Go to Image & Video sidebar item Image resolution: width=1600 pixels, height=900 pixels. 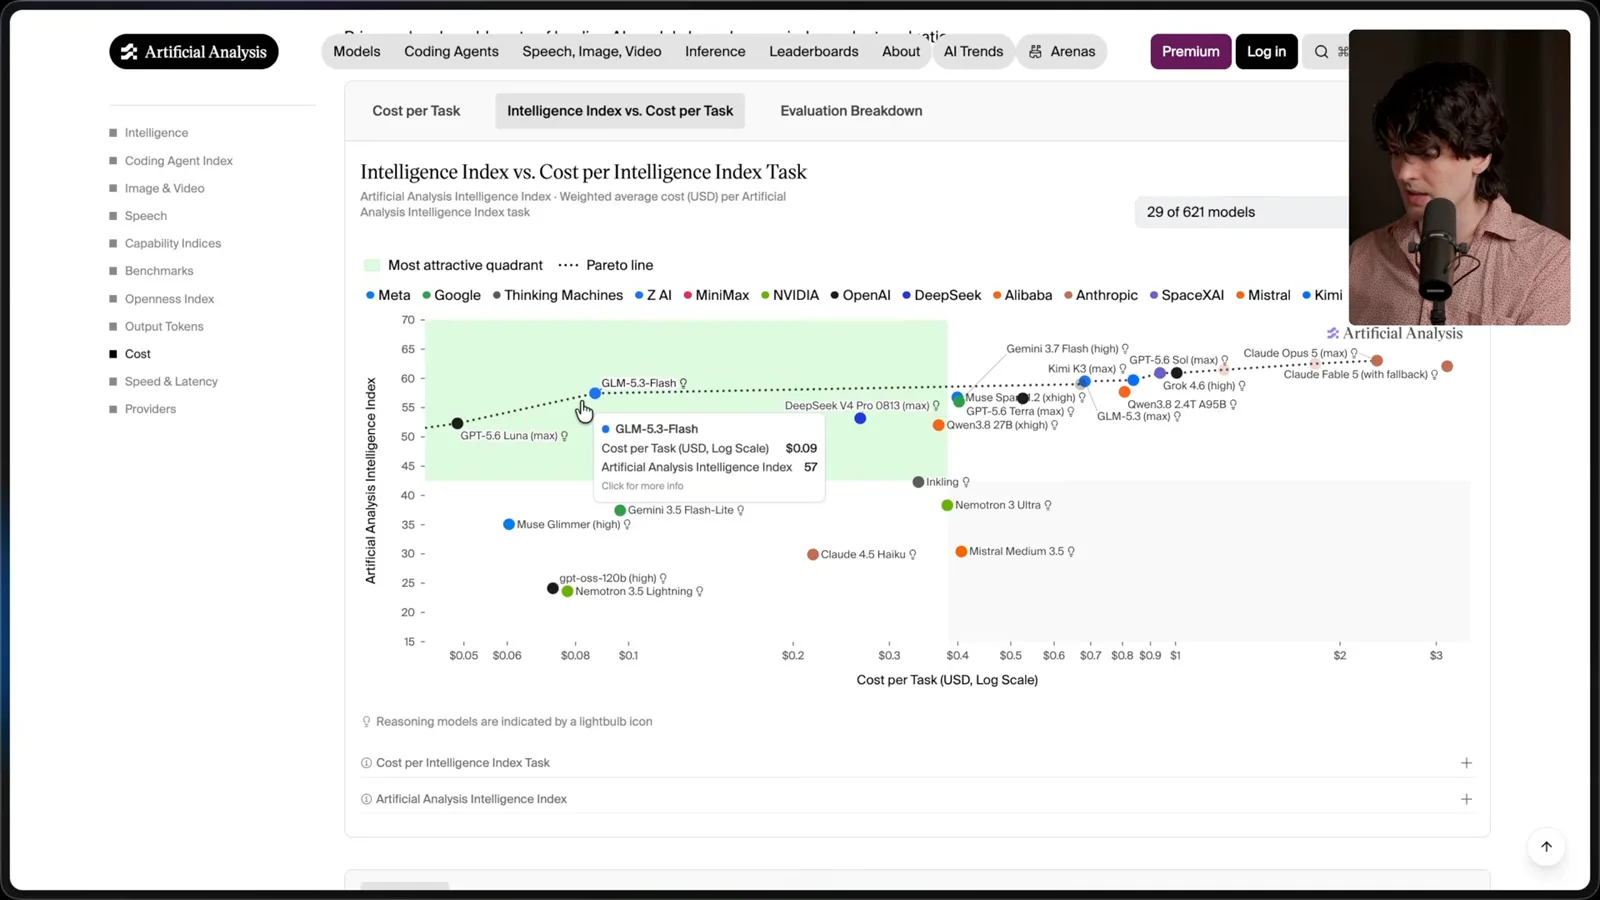coord(164,188)
